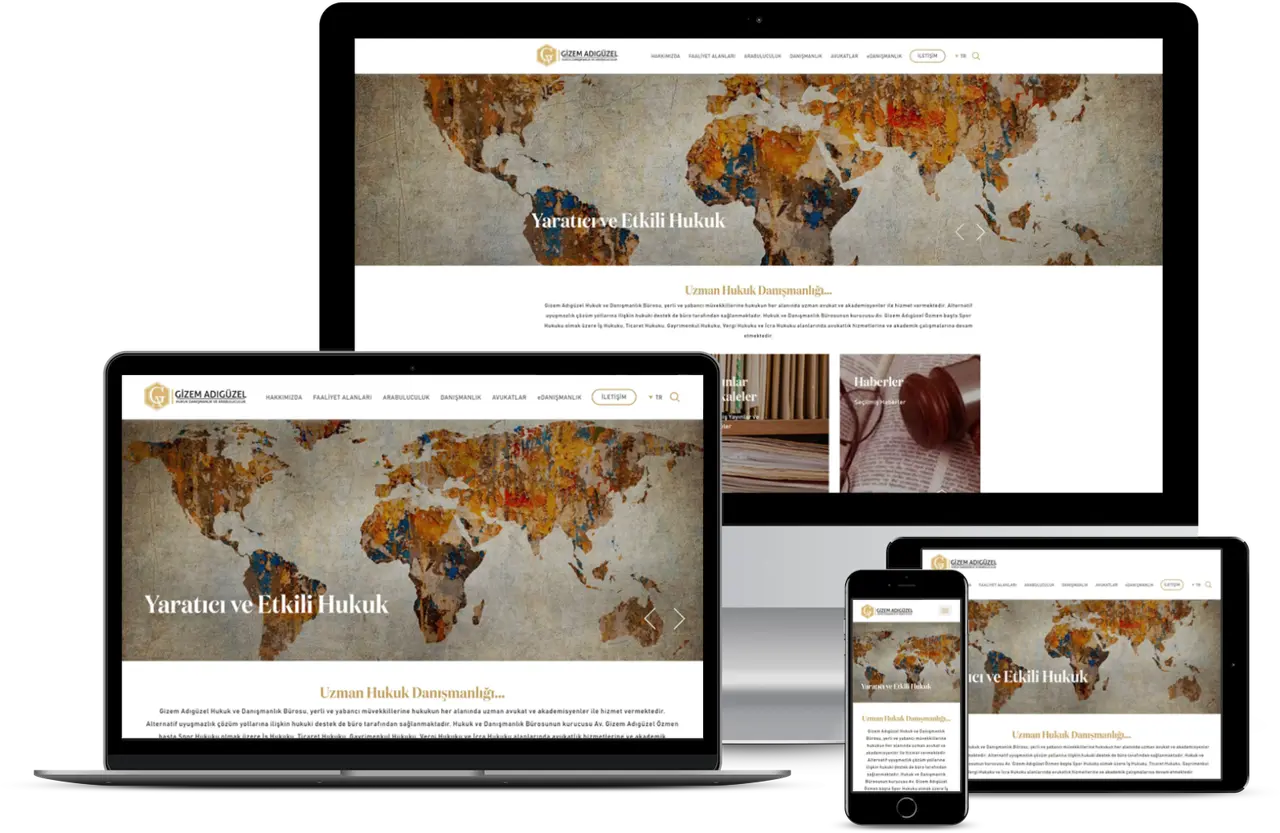1280x833 pixels.
Task: Open ARABULUCULUK menu on laptop
Action: tap(406, 397)
